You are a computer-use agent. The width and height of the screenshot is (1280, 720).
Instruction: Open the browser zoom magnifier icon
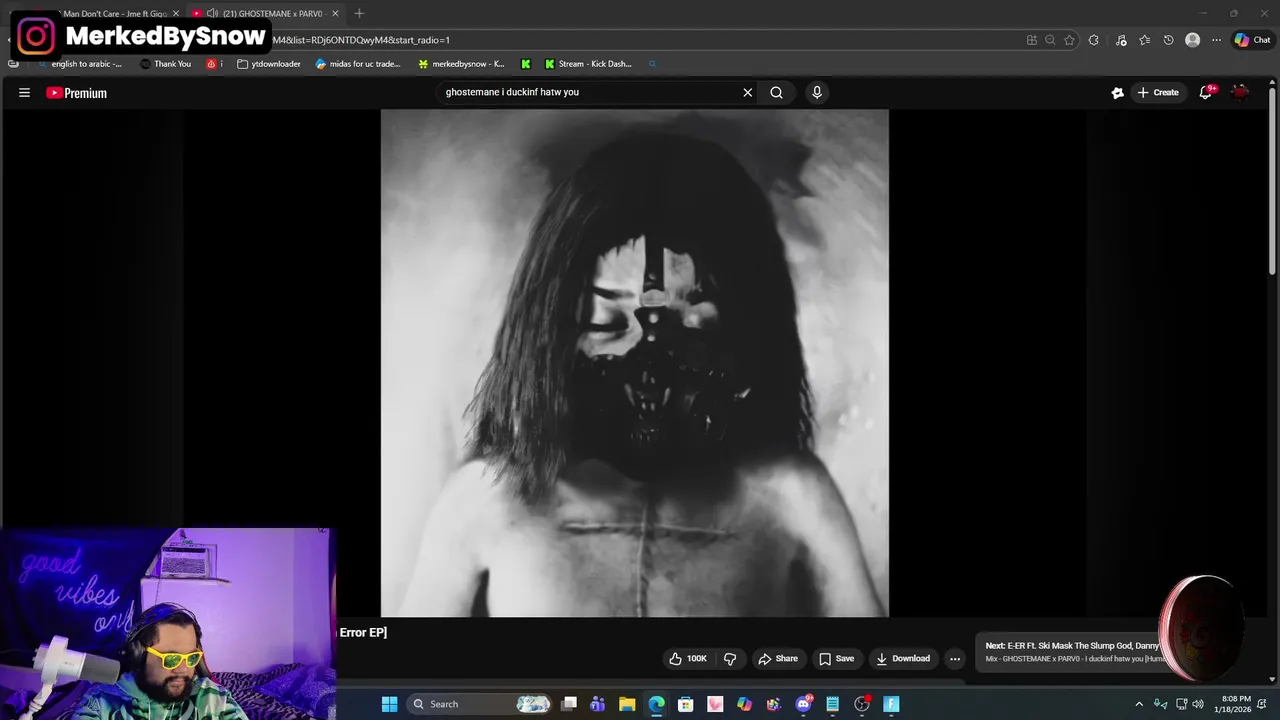coord(1050,40)
